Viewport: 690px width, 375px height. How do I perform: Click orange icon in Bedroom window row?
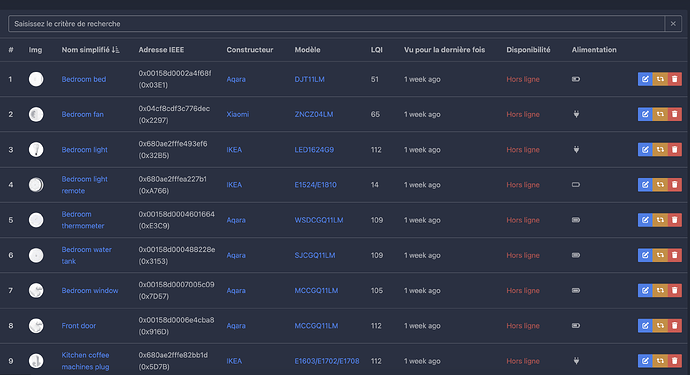(660, 290)
